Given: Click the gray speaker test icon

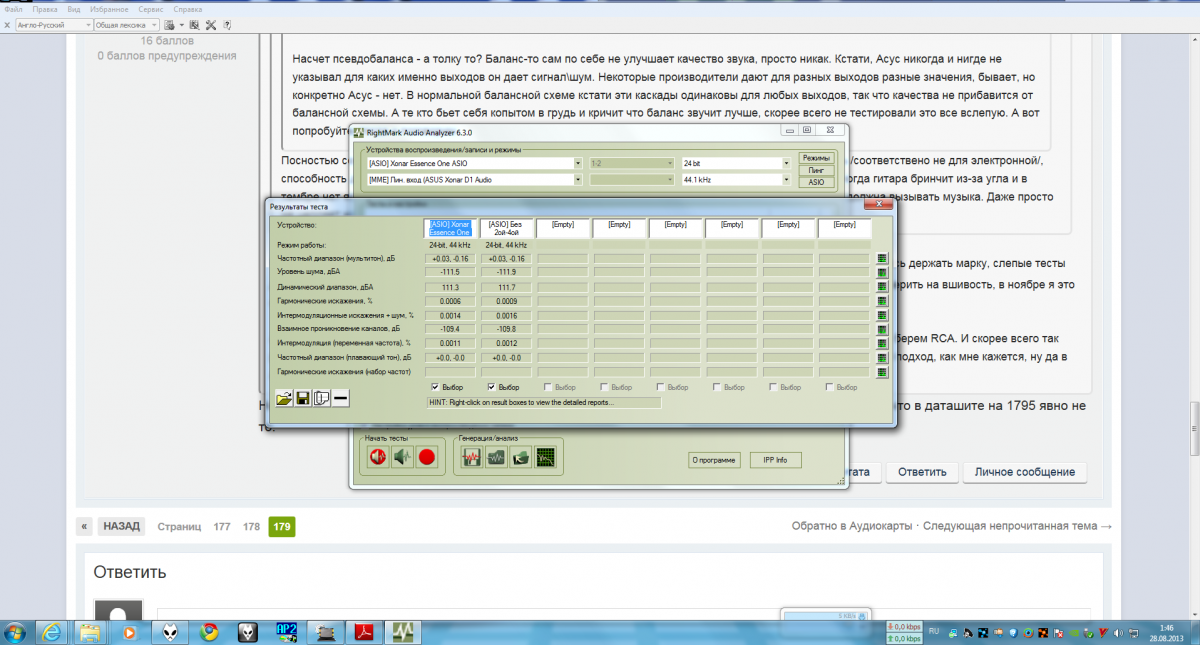Looking at the screenshot, I should click(401, 458).
